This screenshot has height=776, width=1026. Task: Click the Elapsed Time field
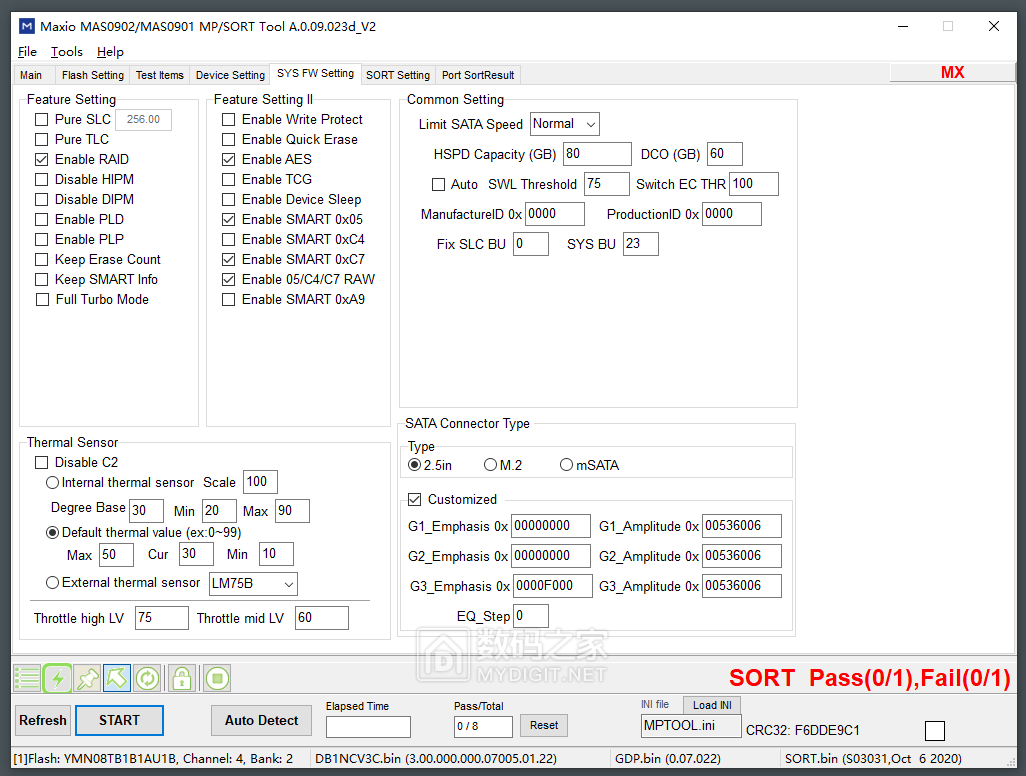pyautogui.click(x=368, y=727)
